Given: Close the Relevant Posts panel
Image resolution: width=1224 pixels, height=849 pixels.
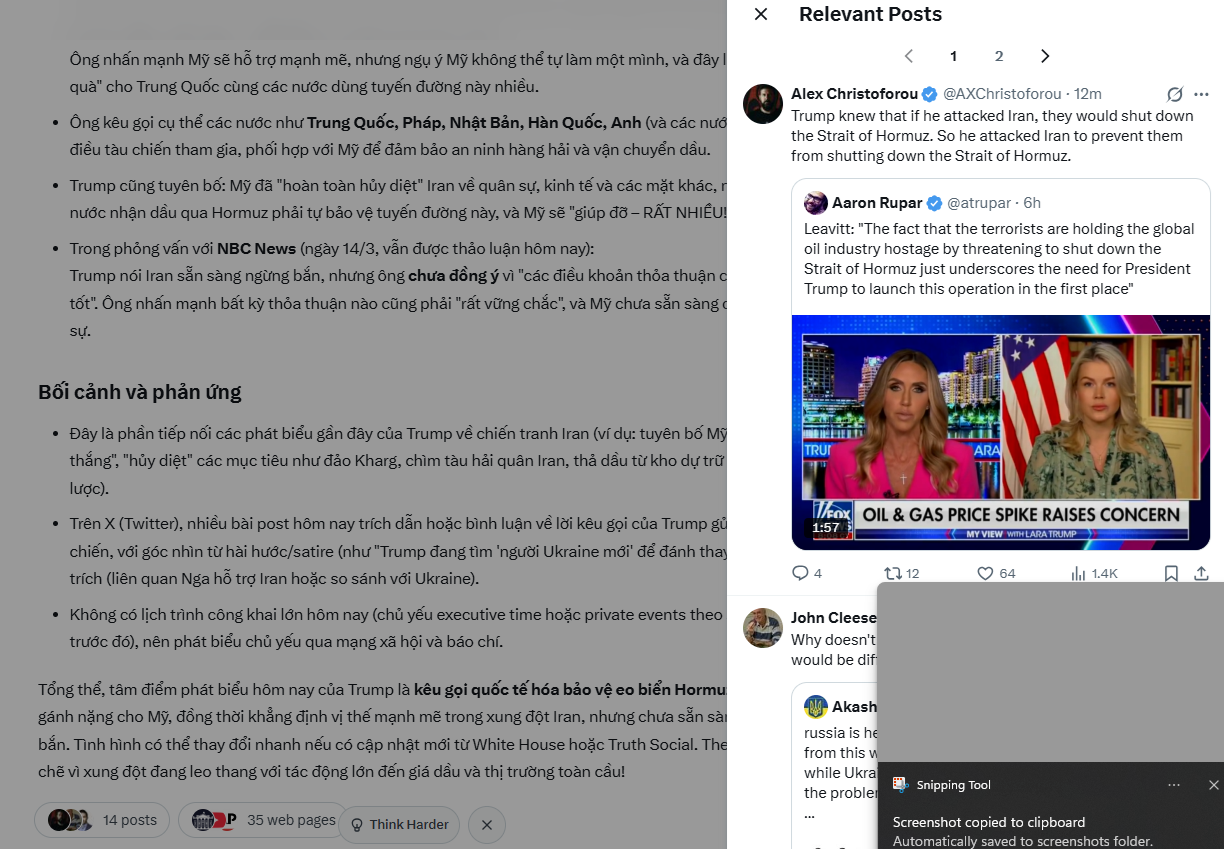Looking at the screenshot, I should (761, 14).
